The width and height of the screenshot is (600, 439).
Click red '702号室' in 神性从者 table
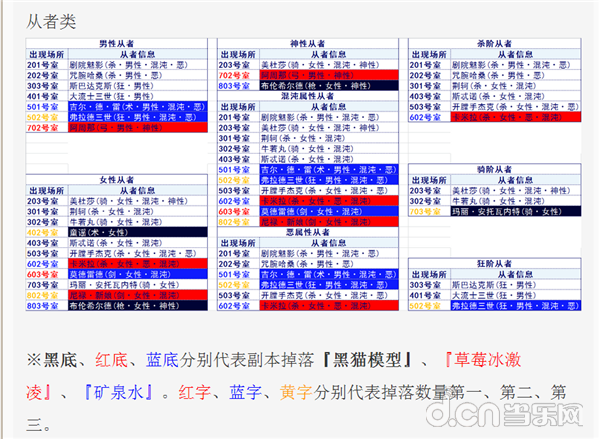tap(234, 75)
